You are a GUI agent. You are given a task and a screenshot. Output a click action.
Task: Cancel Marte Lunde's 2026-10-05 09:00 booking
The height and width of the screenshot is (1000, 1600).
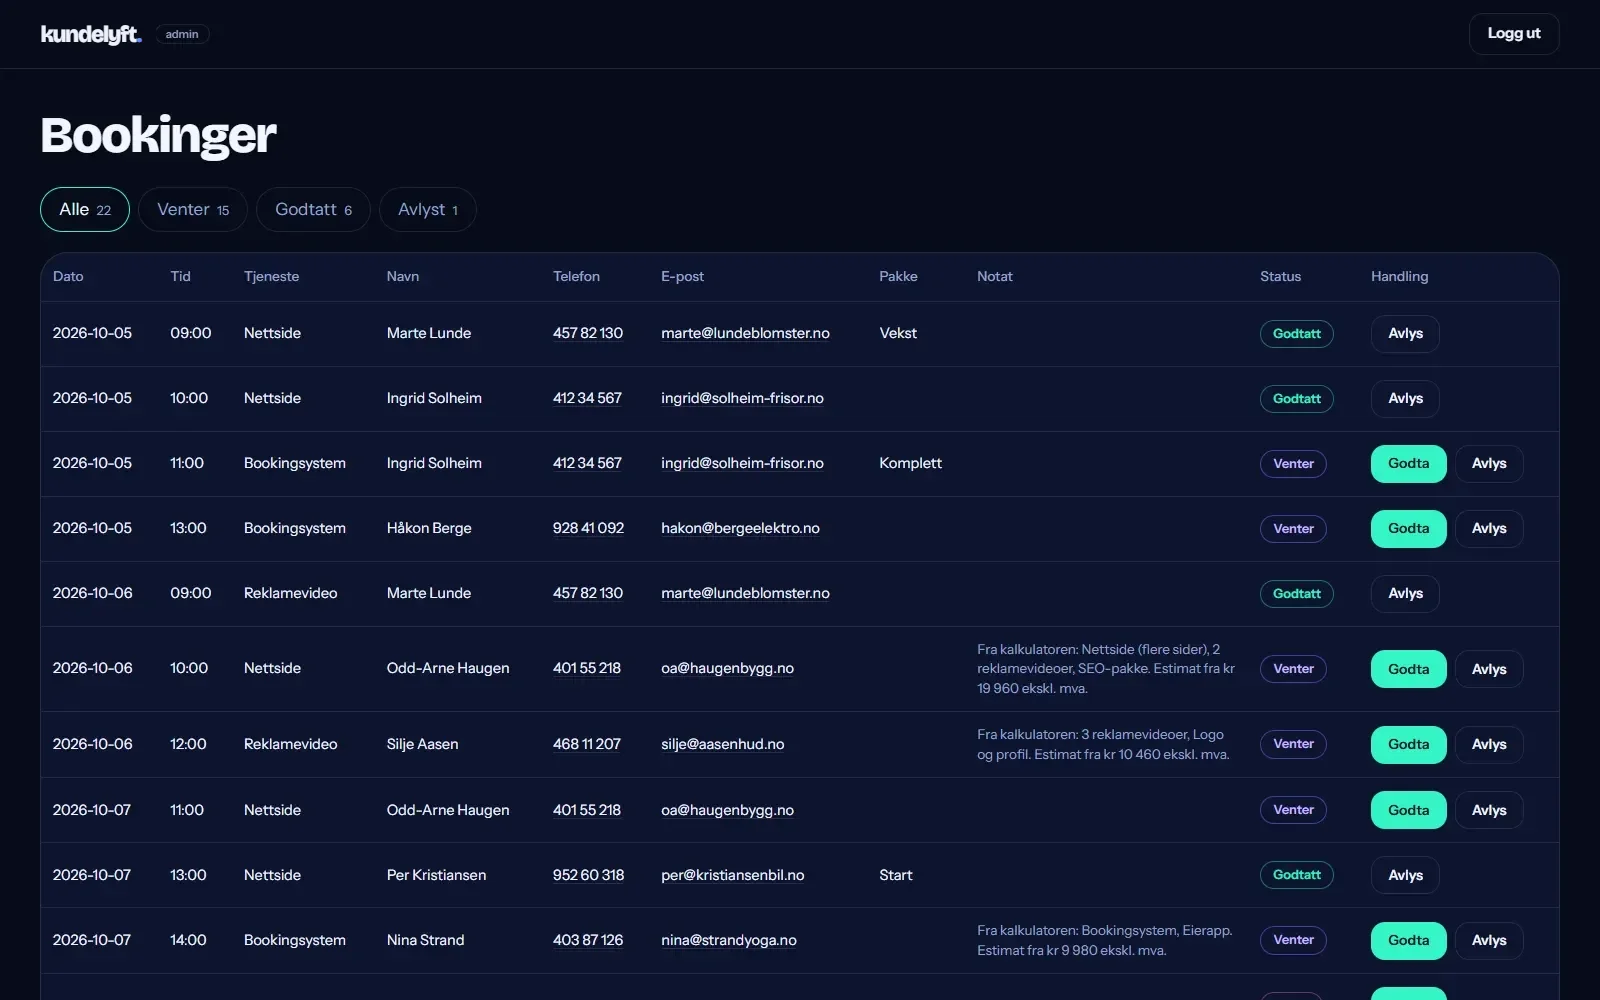1405,333
